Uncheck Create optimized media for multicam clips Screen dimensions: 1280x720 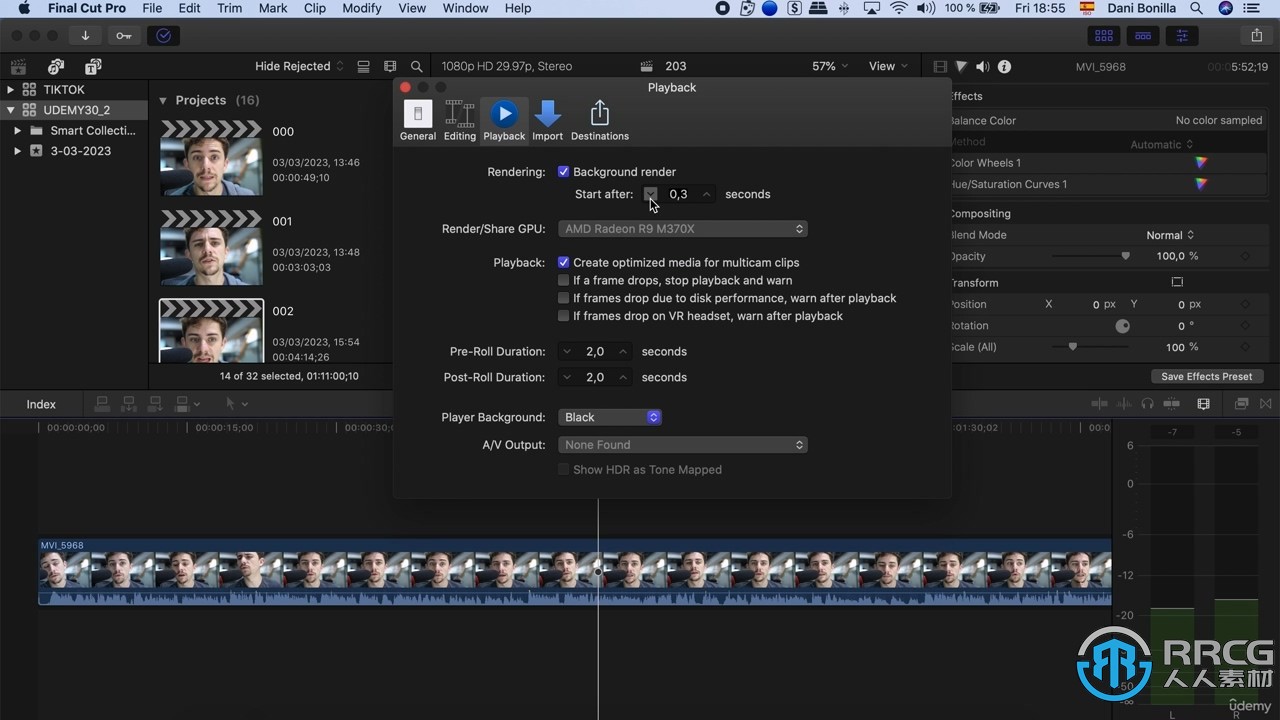(564, 263)
